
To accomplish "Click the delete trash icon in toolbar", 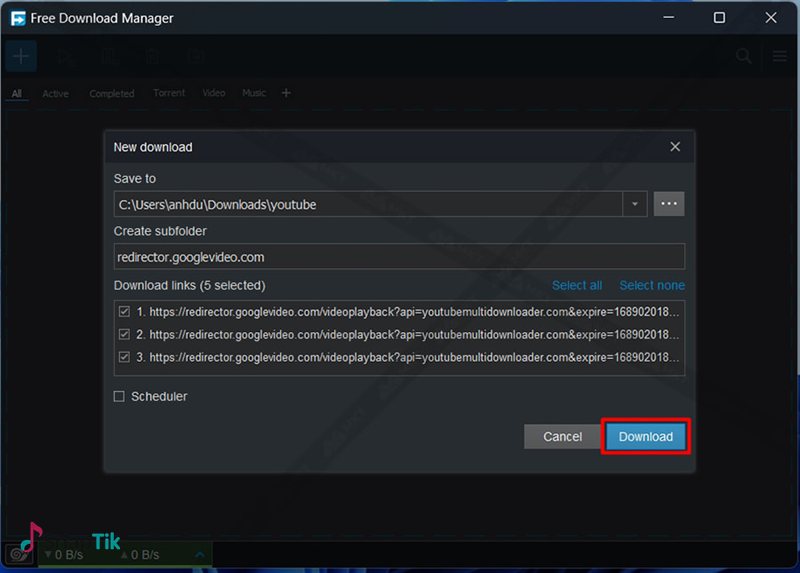I will pyautogui.click(x=152, y=57).
